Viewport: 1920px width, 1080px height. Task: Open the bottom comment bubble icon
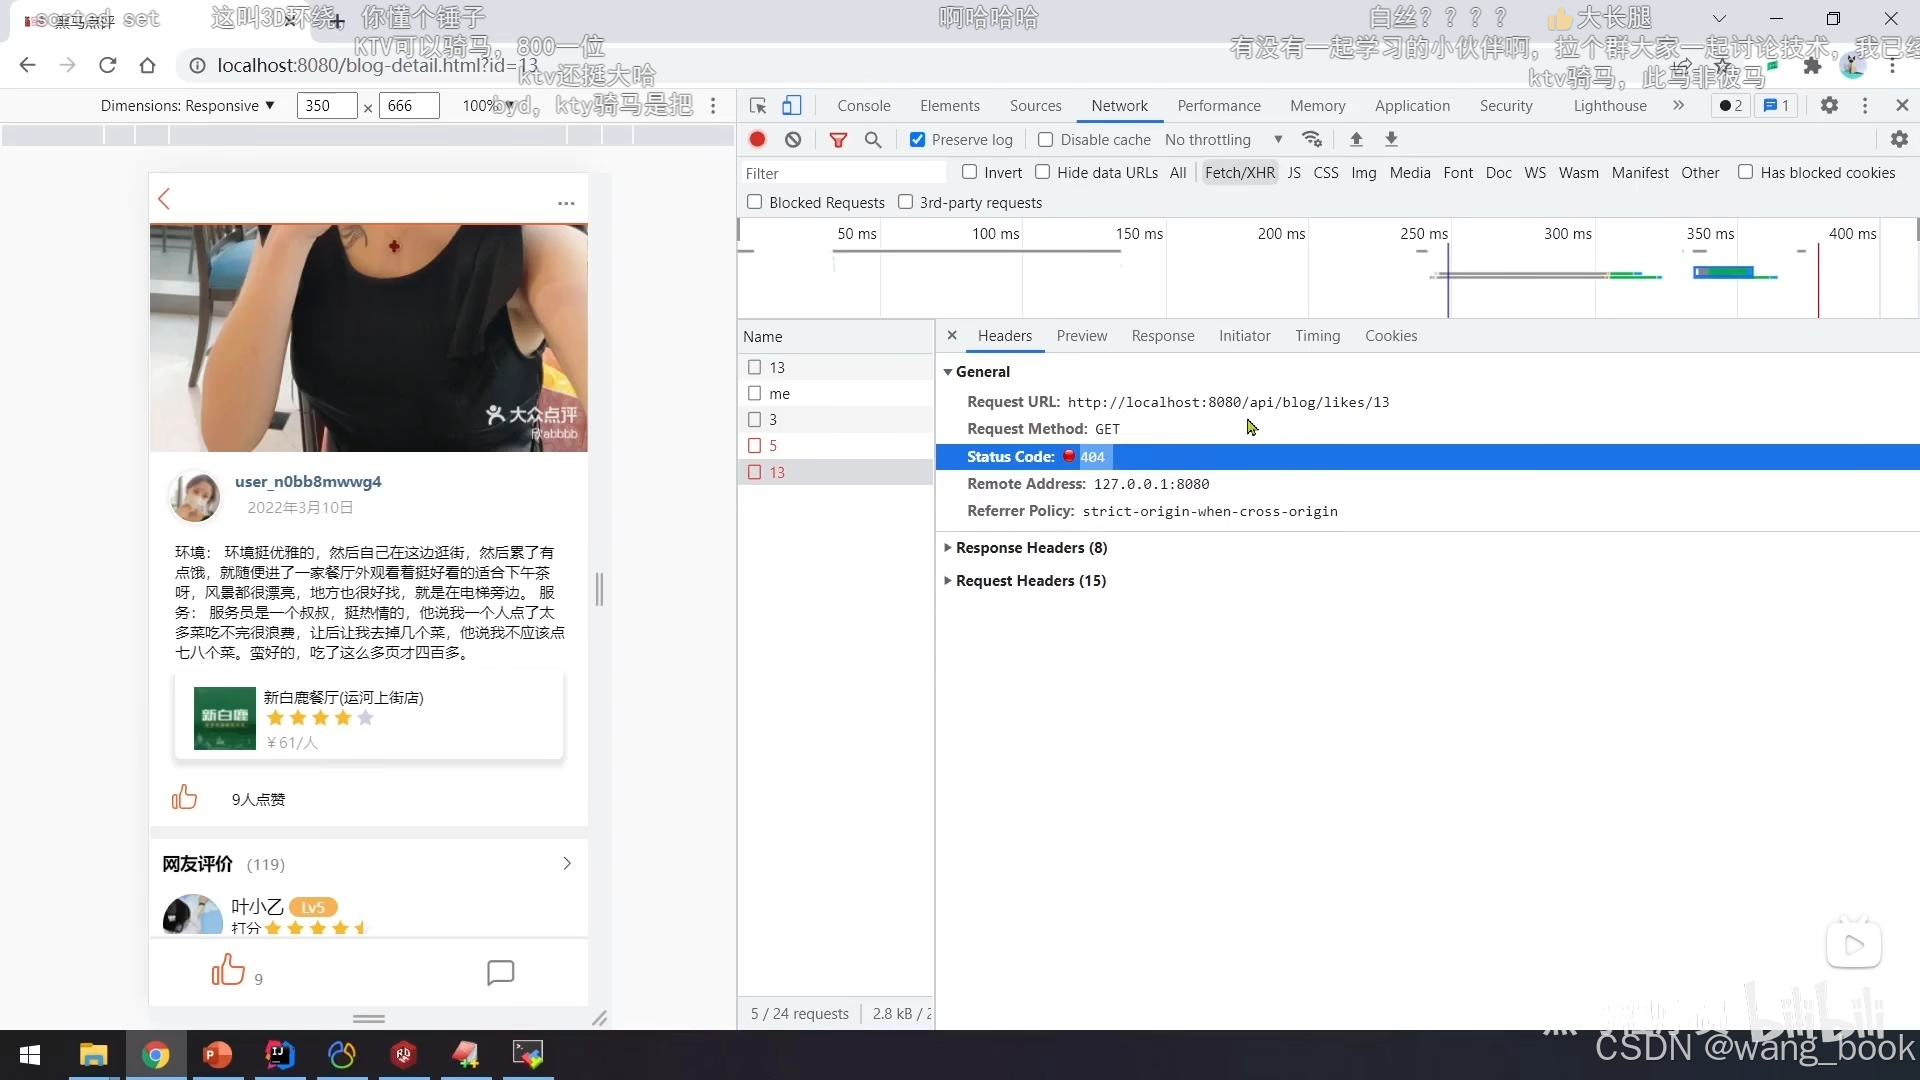pyautogui.click(x=500, y=972)
